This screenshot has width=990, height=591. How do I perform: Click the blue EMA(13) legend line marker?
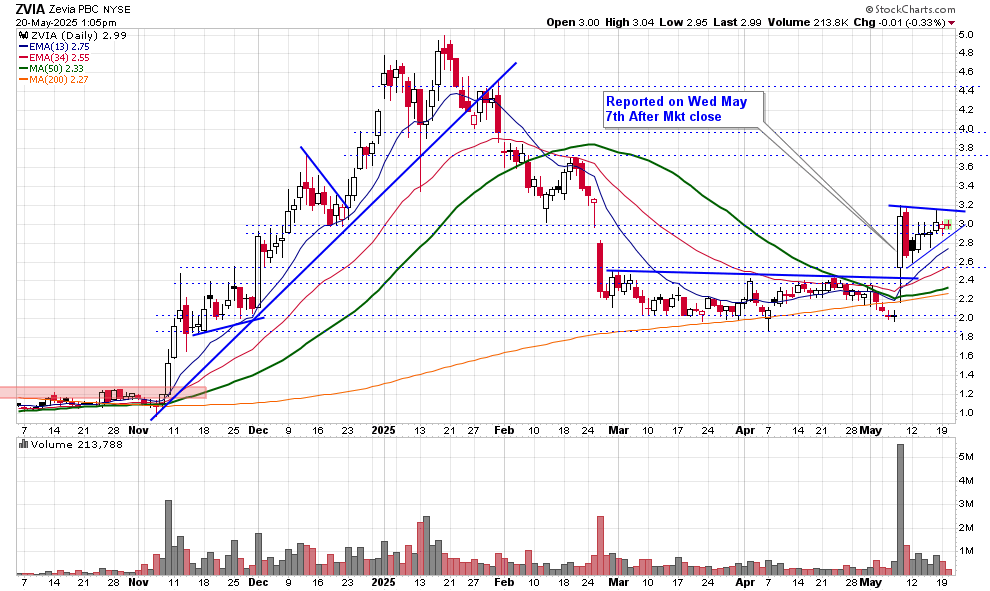(25, 46)
